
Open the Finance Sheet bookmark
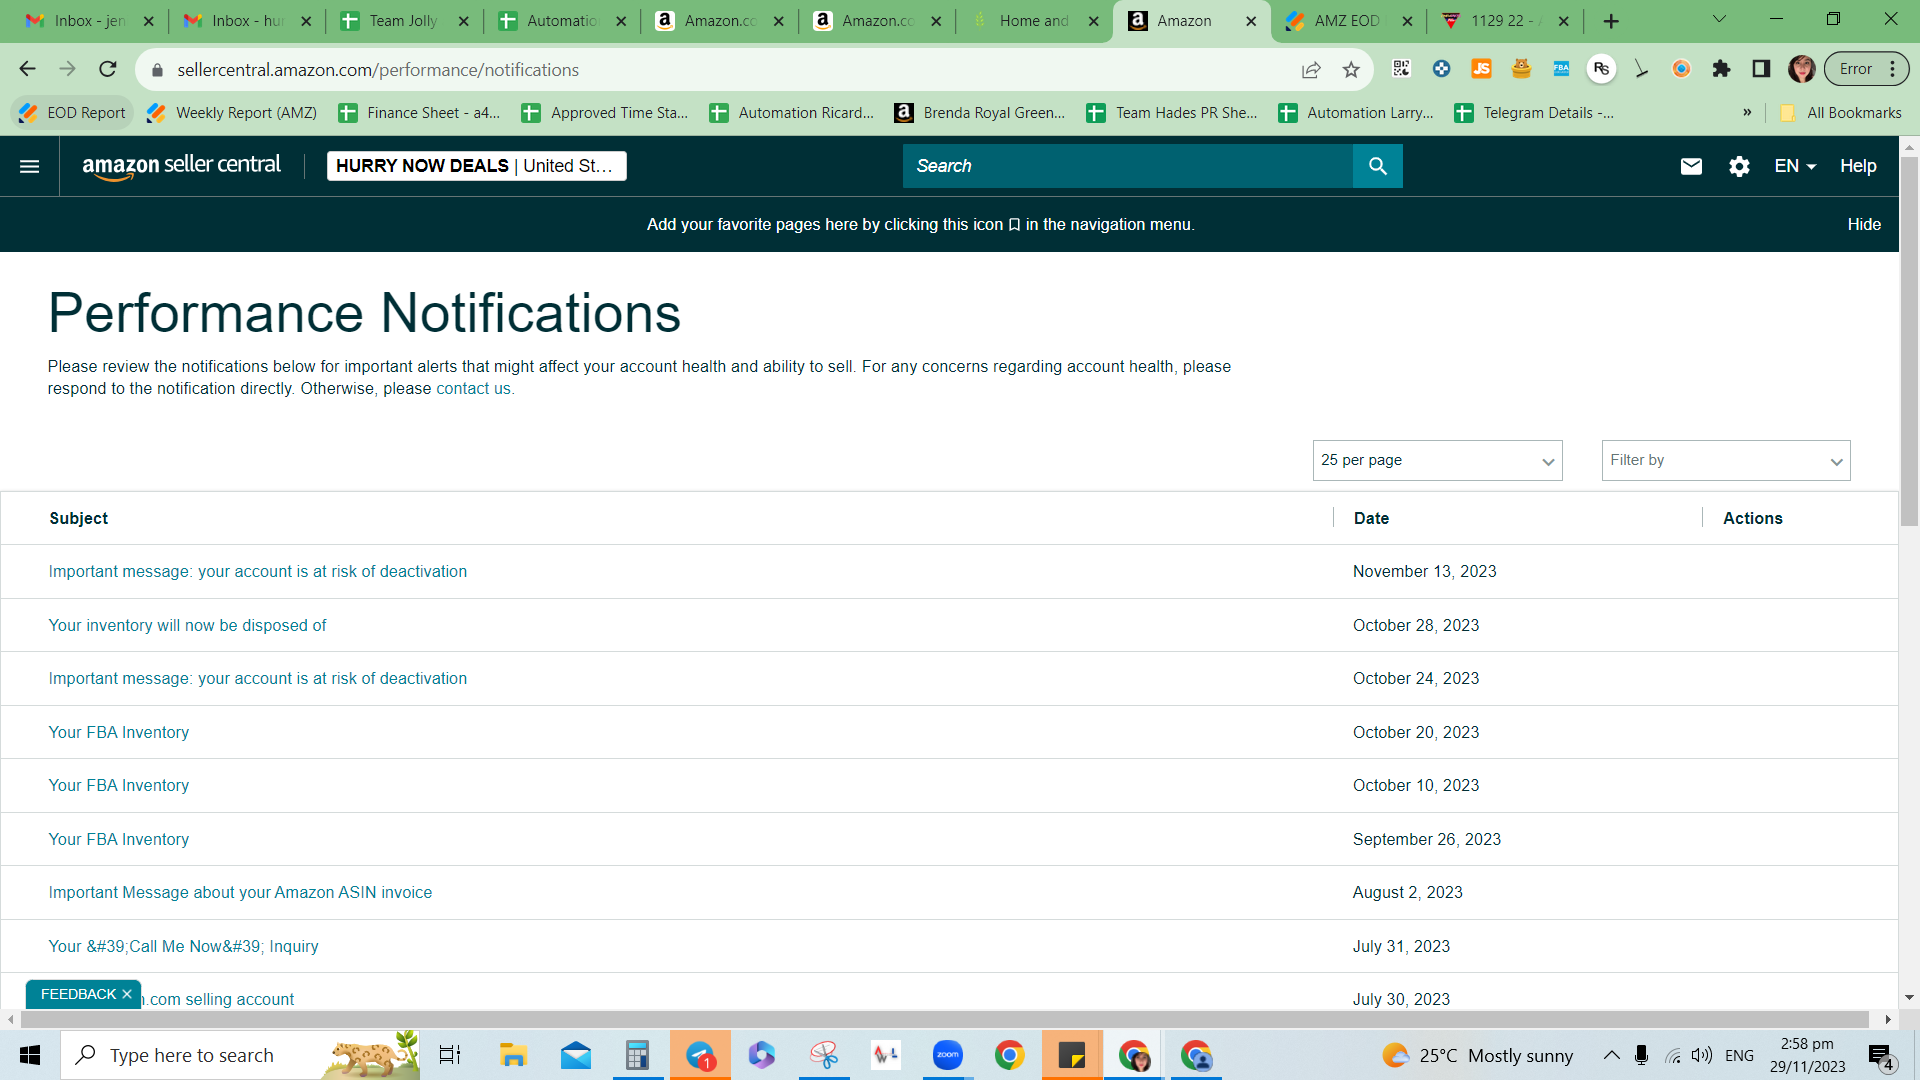(x=419, y=113)
